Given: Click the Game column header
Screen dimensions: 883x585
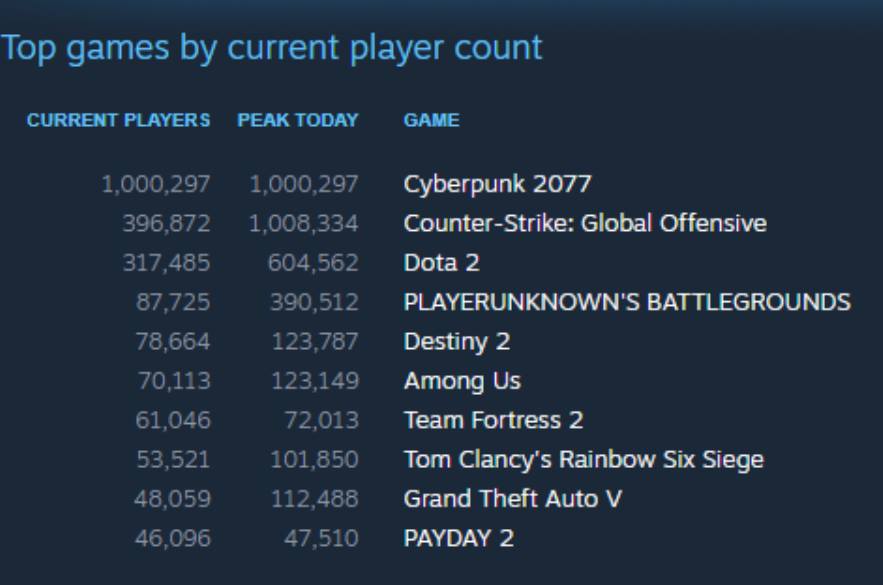Looking at the screenshot, I should (x=431, y=121).
